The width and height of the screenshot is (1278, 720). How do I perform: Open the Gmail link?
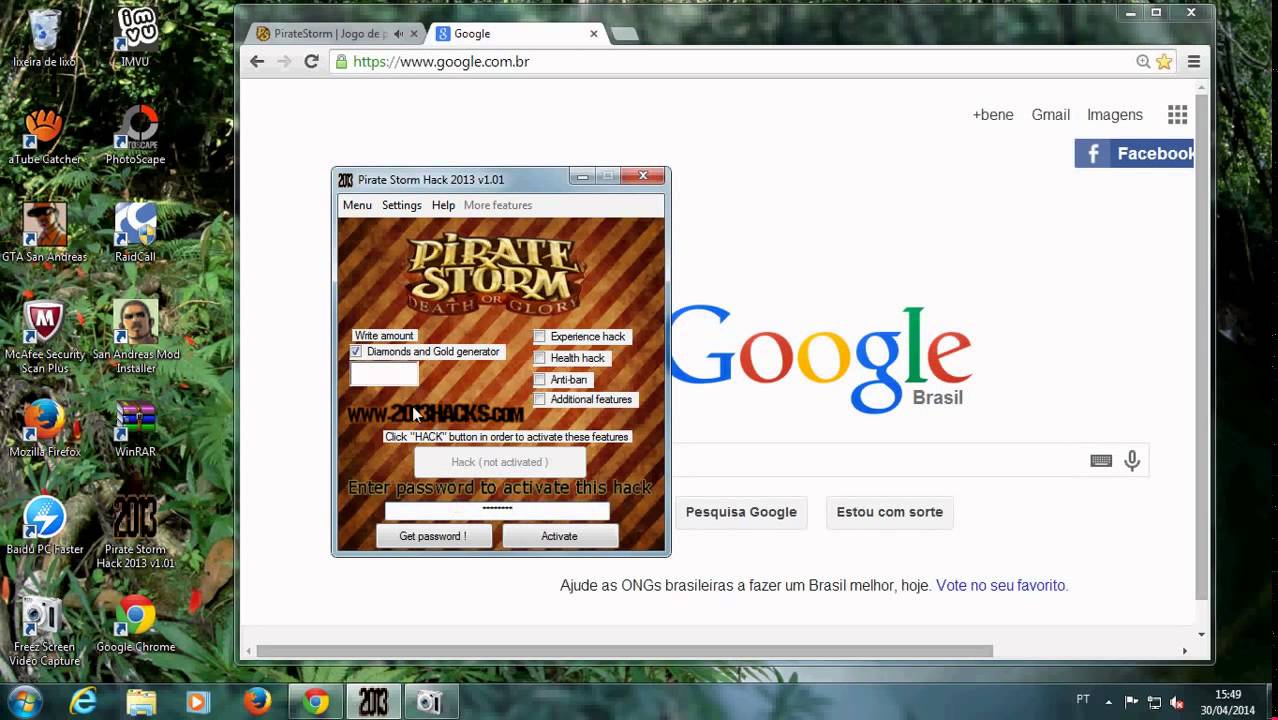point(1051,115)
